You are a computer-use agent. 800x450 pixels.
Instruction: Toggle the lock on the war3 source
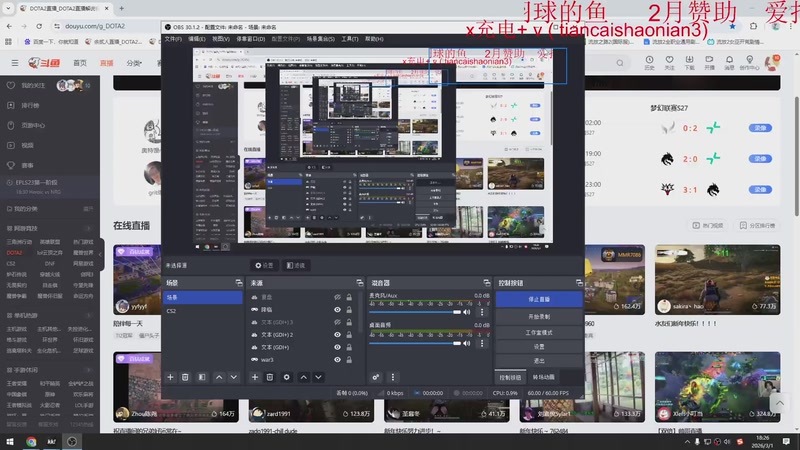[349, 360]
